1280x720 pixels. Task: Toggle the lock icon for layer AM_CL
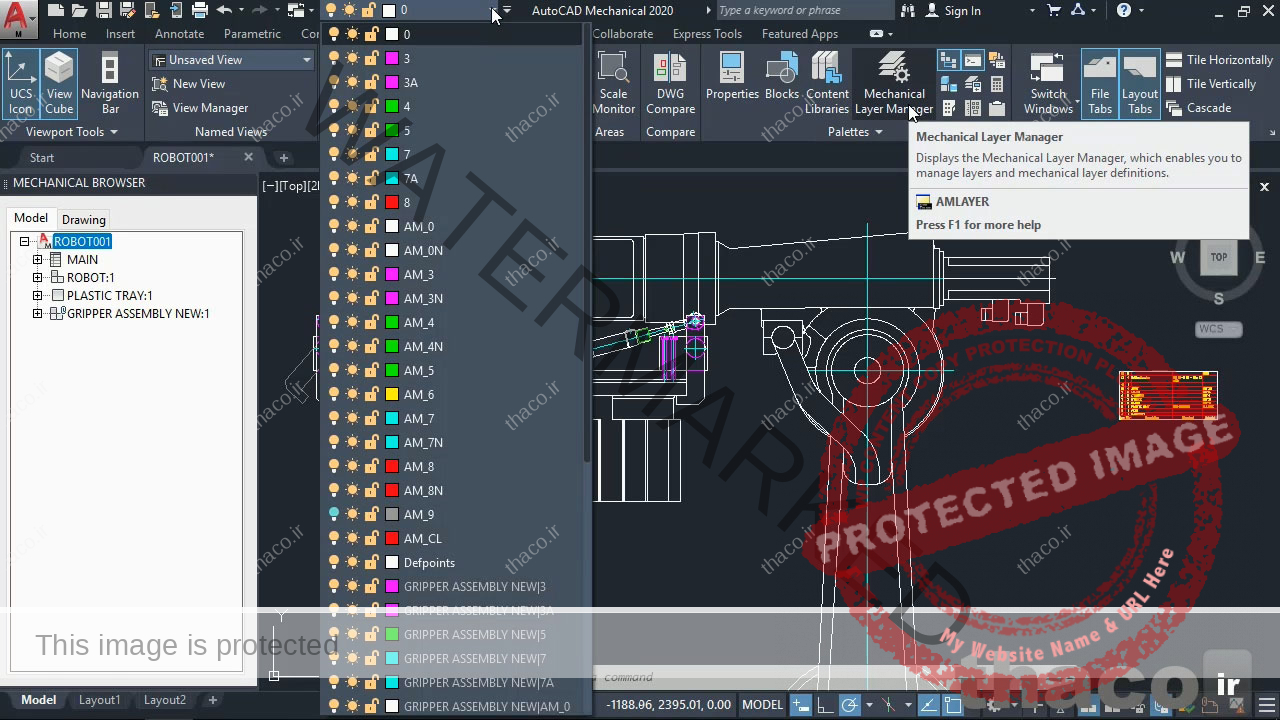pos(371,538)
